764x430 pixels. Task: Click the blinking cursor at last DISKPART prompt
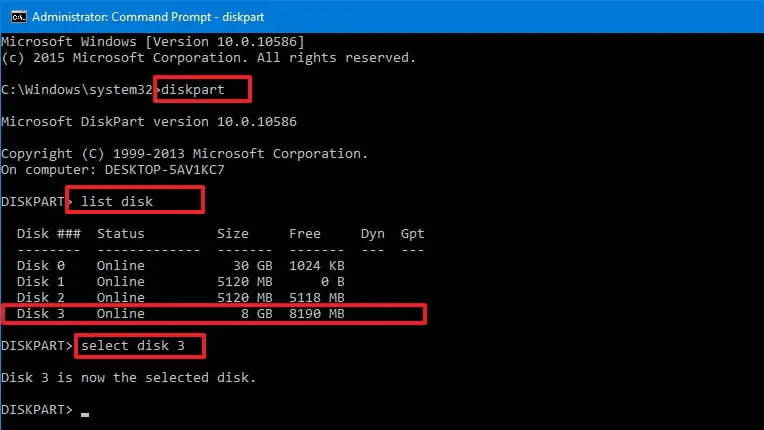tap(86, 411)
